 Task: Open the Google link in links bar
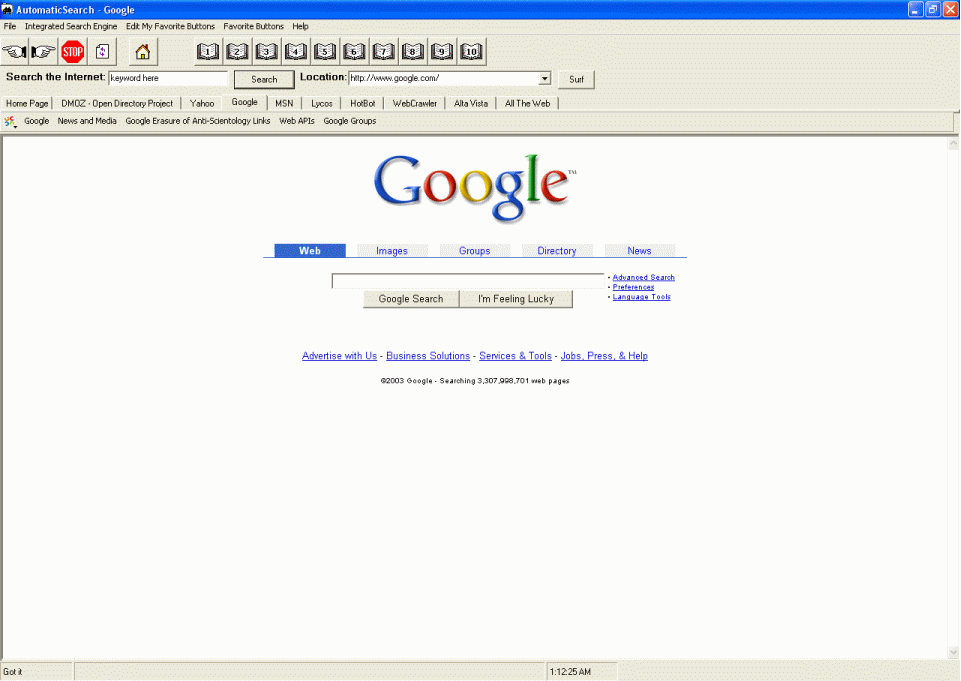37,121
